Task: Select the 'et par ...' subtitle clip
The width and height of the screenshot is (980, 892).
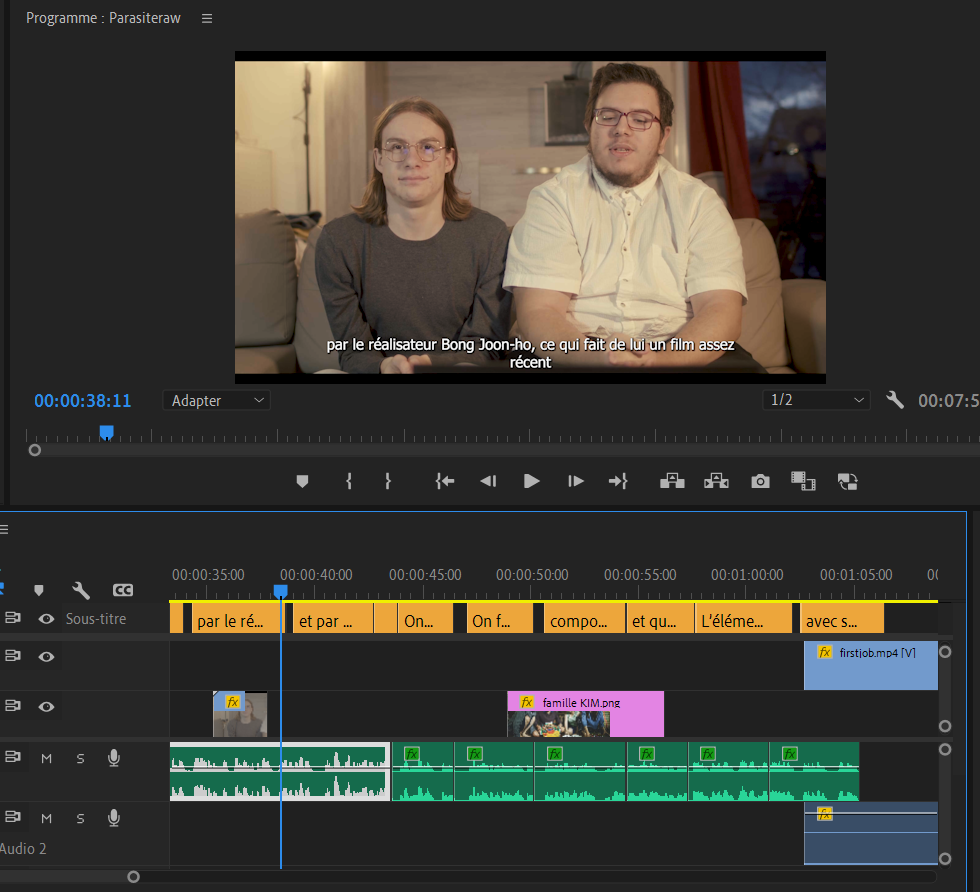Action: pyautogui.click(x=333, y=619)
